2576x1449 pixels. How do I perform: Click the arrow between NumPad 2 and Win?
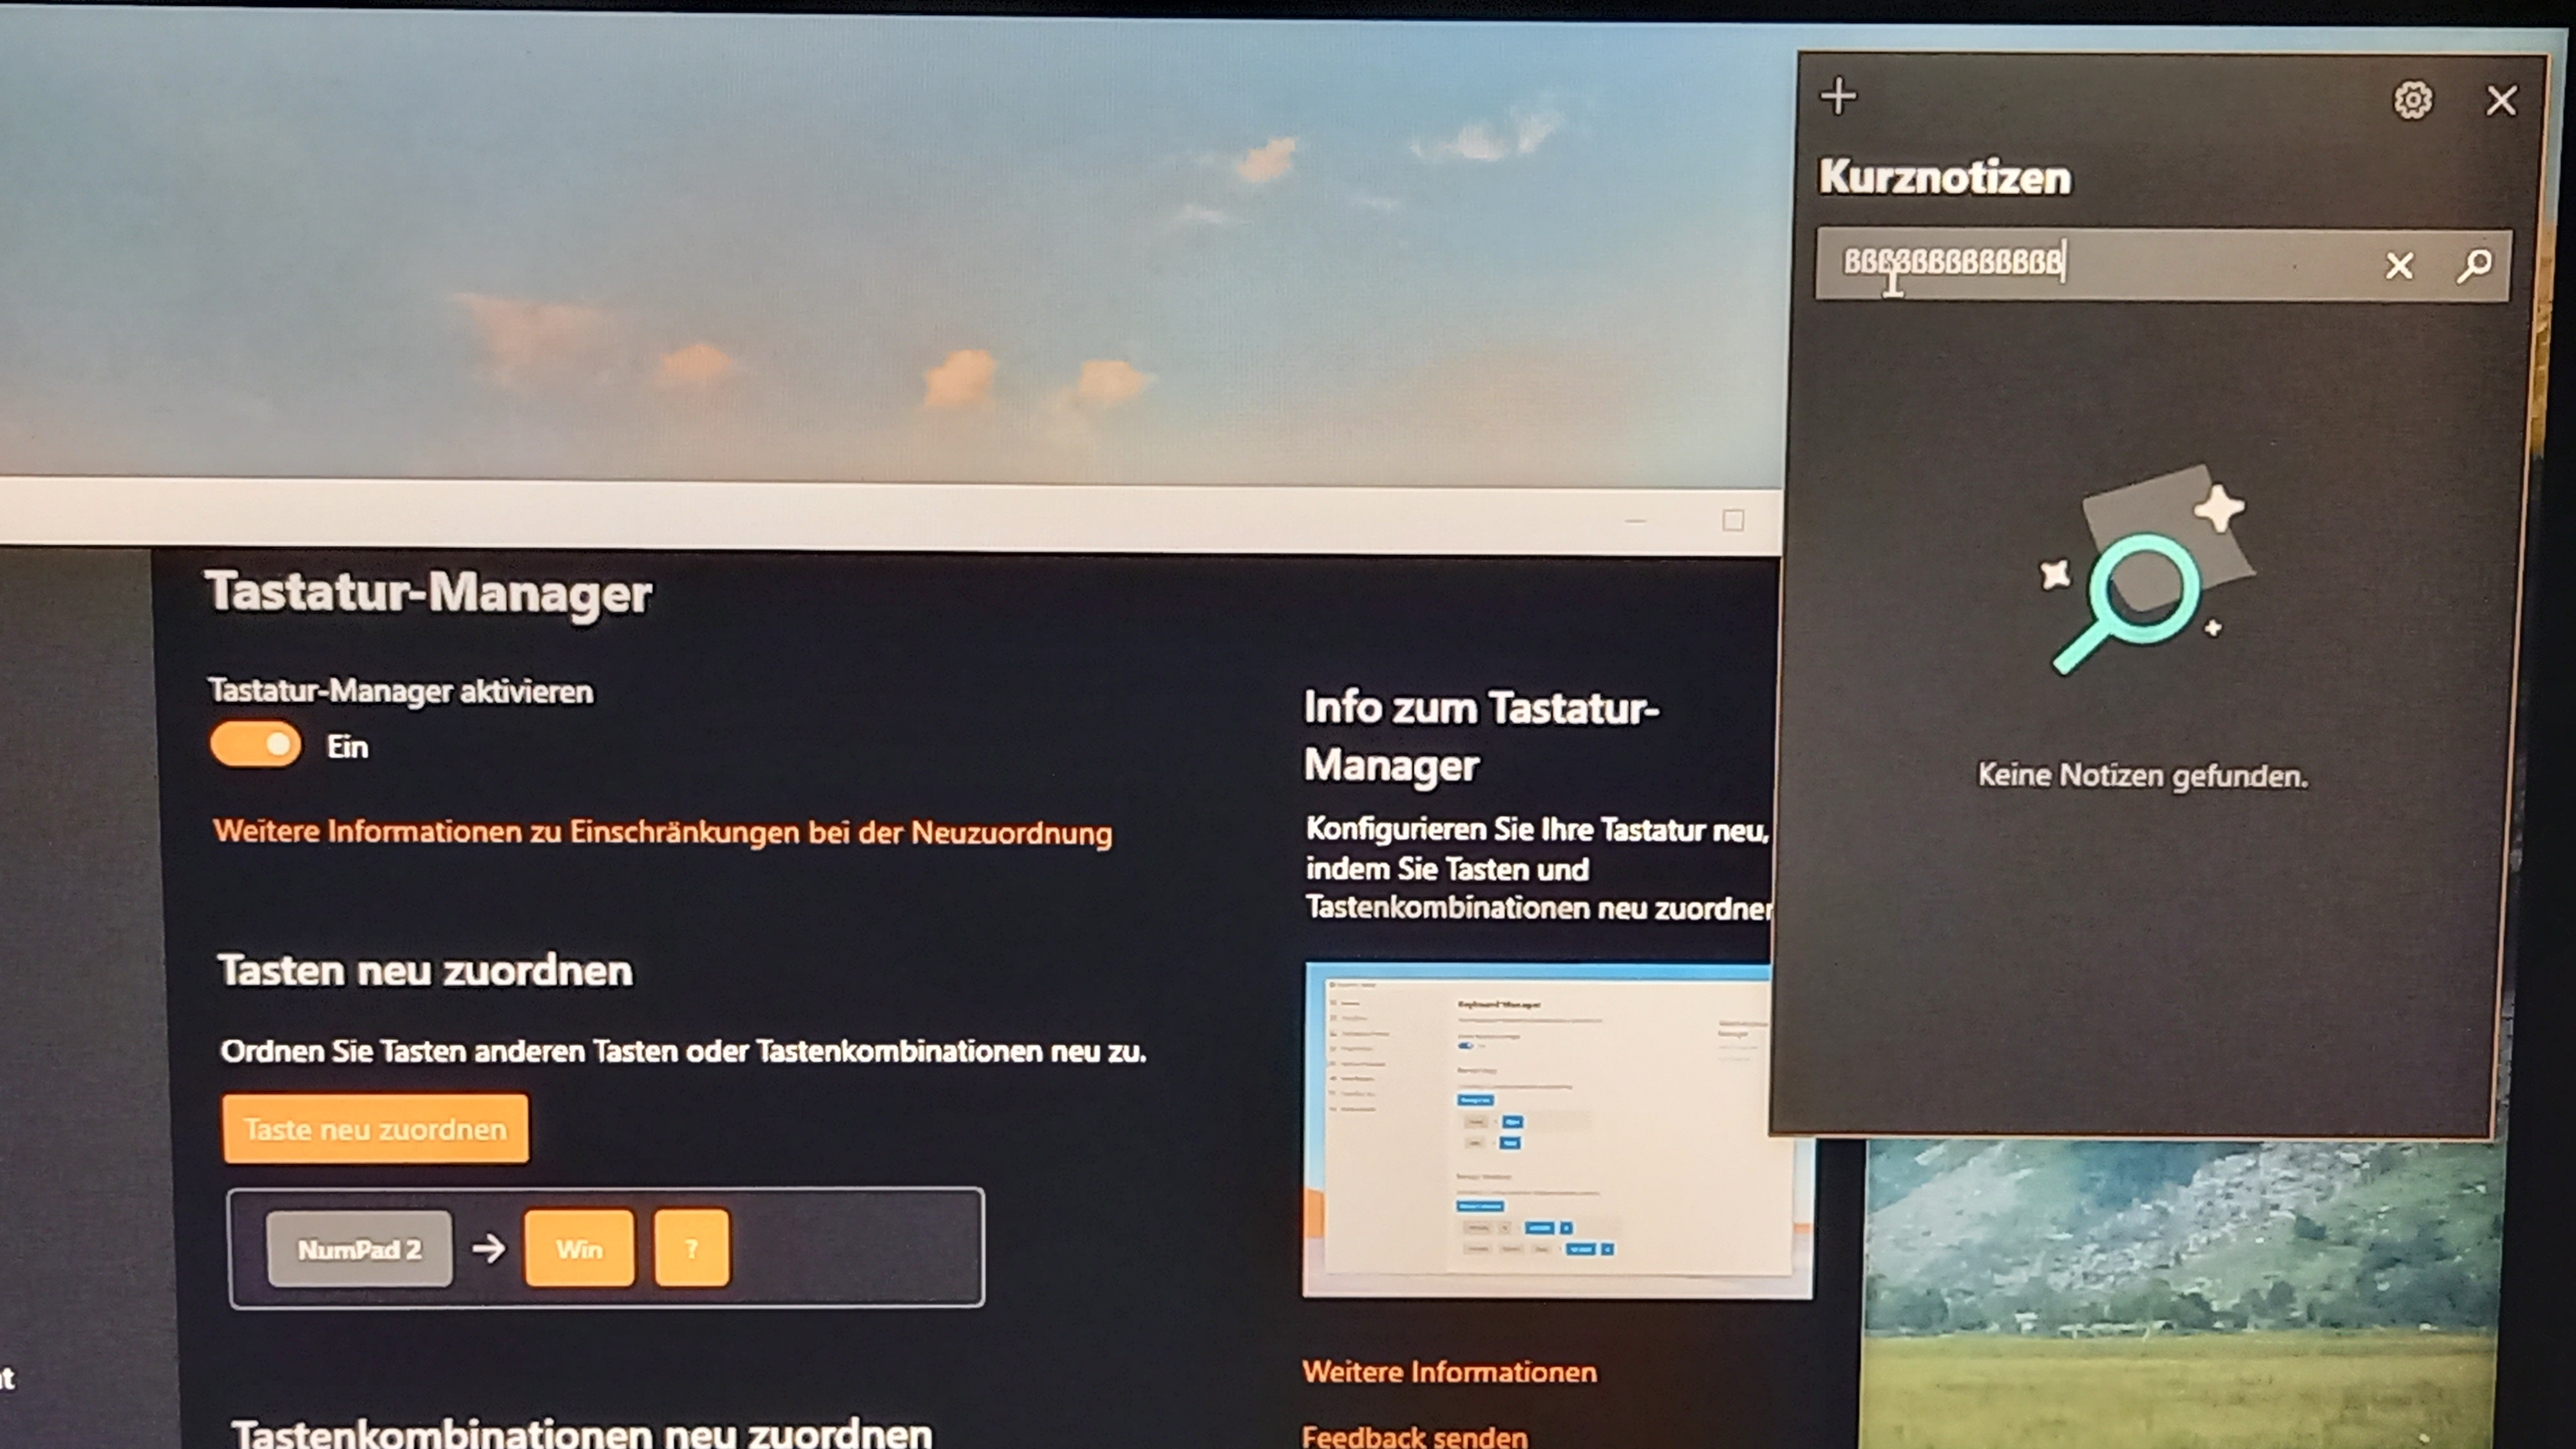click(488, 1248)
